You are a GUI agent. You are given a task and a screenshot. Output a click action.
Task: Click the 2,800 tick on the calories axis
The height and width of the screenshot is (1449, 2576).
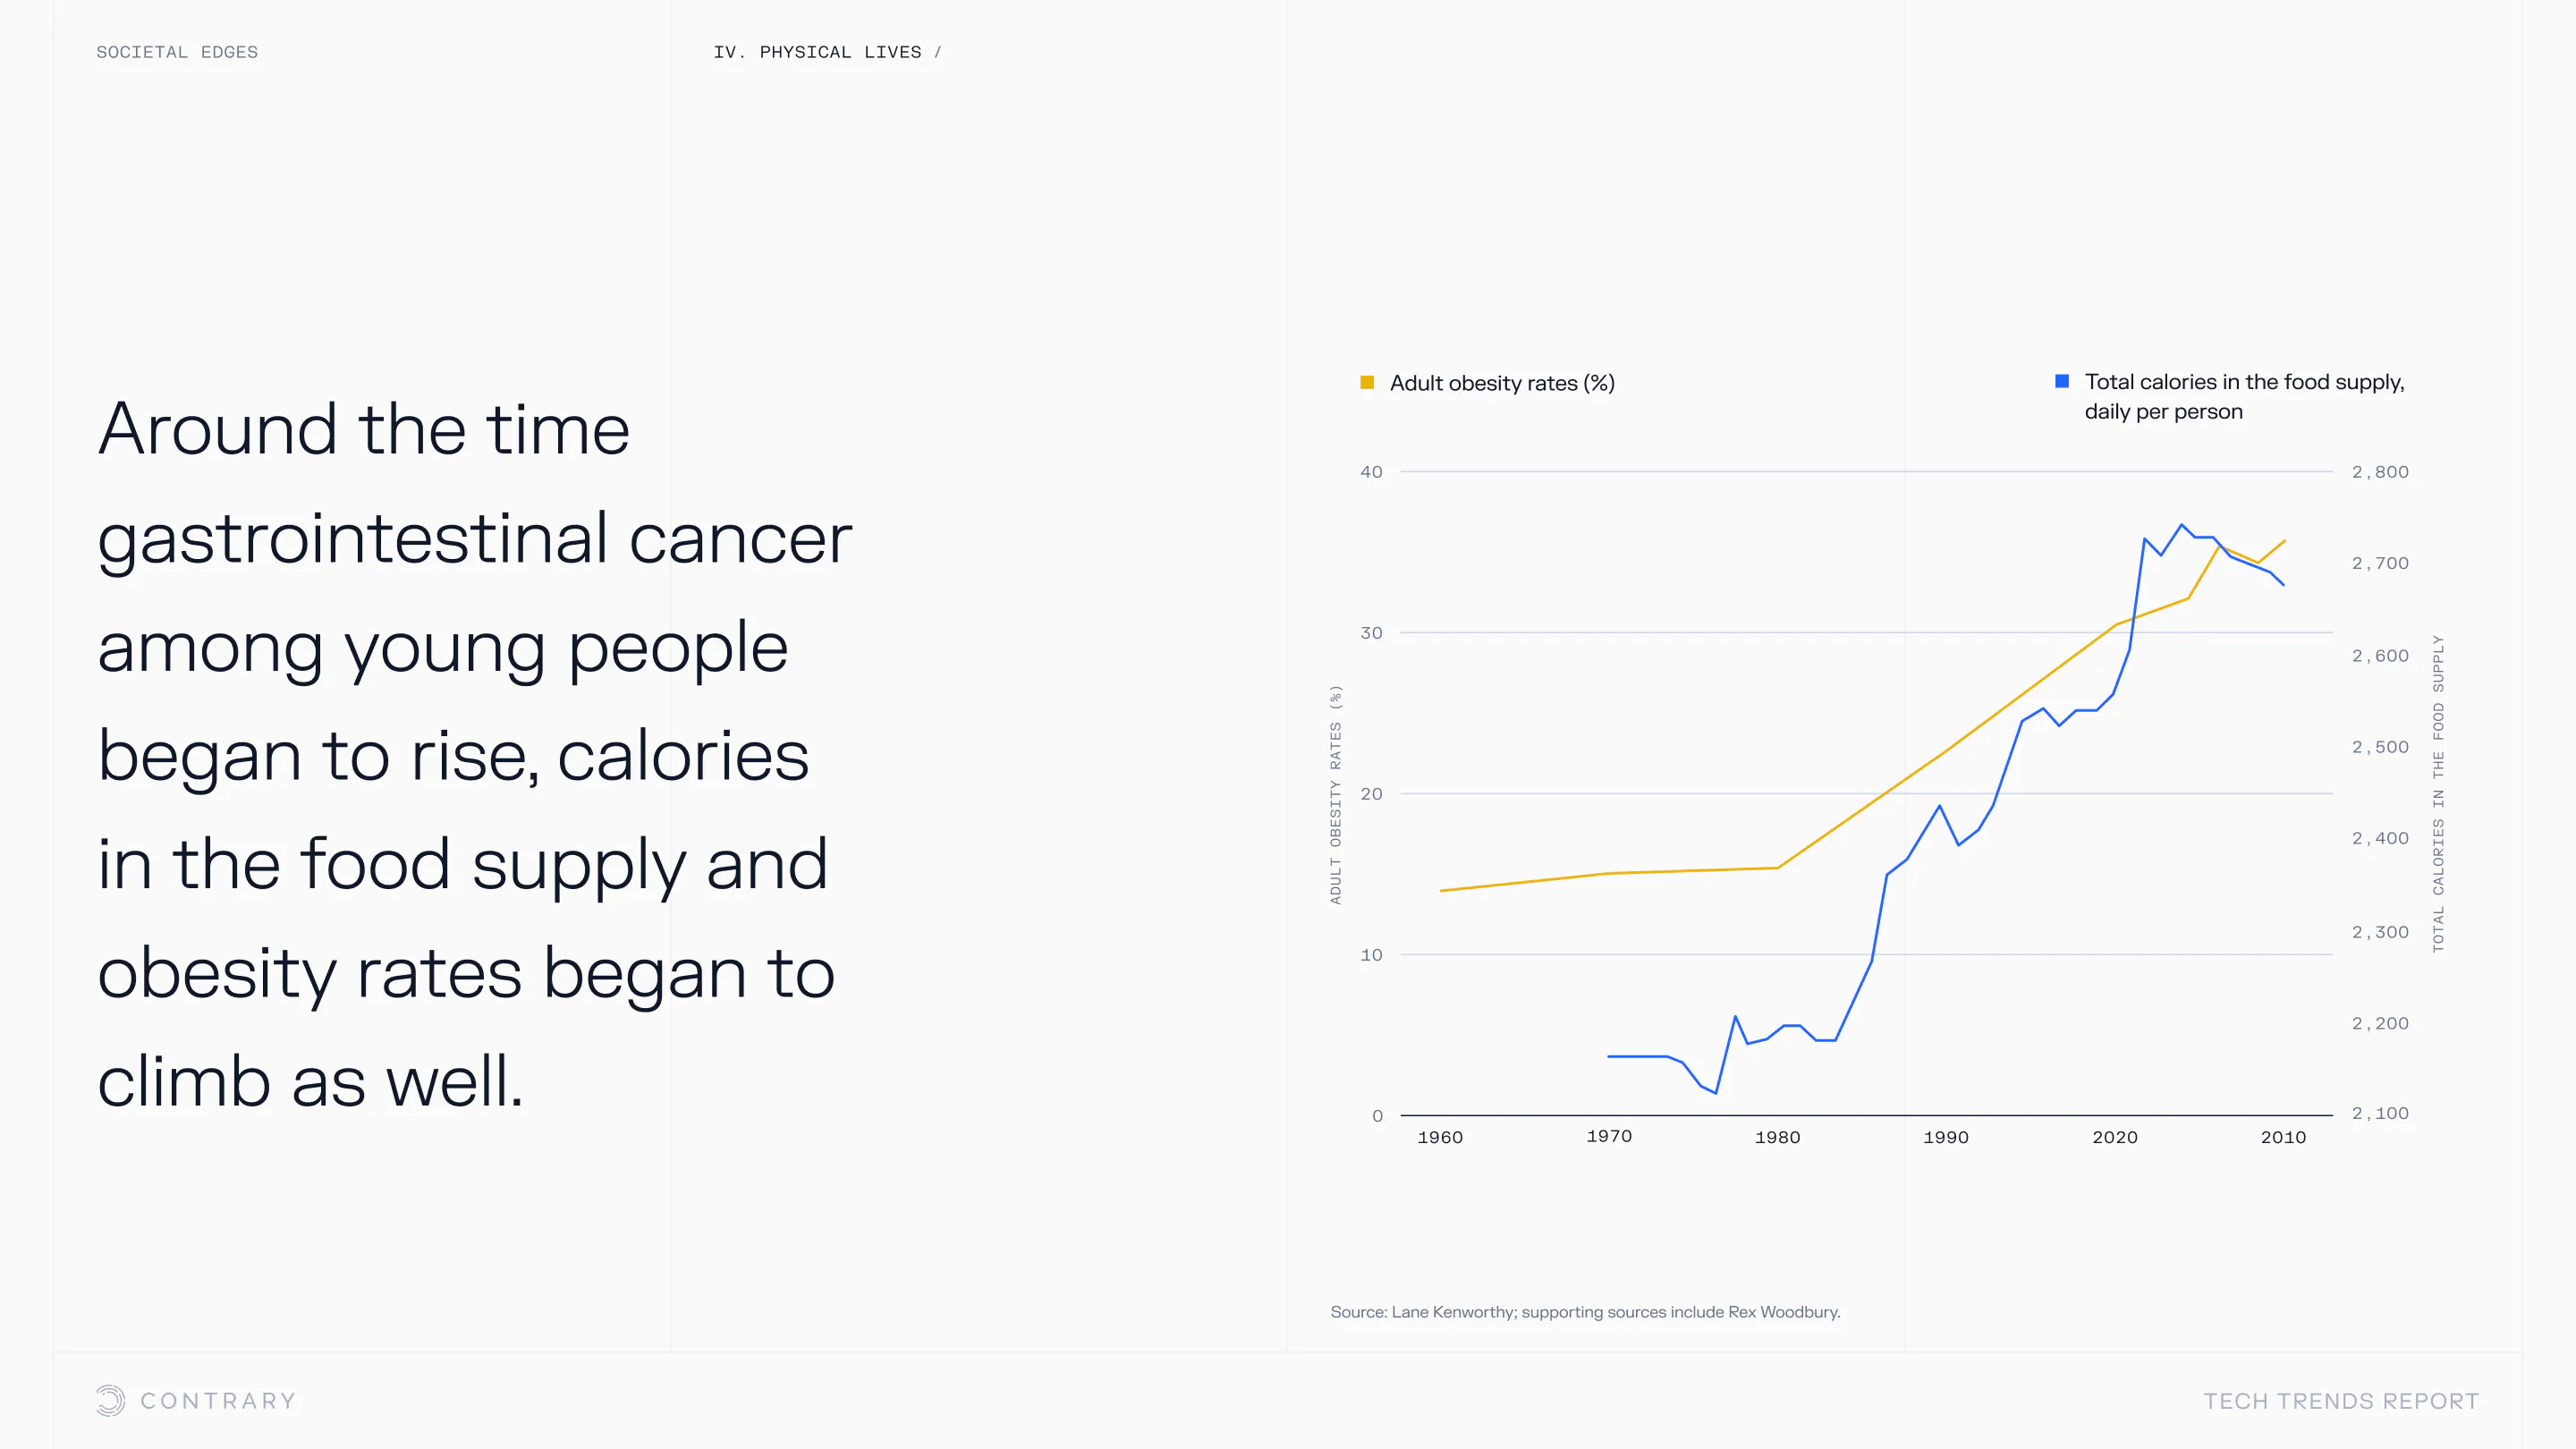pos(2380,472)
